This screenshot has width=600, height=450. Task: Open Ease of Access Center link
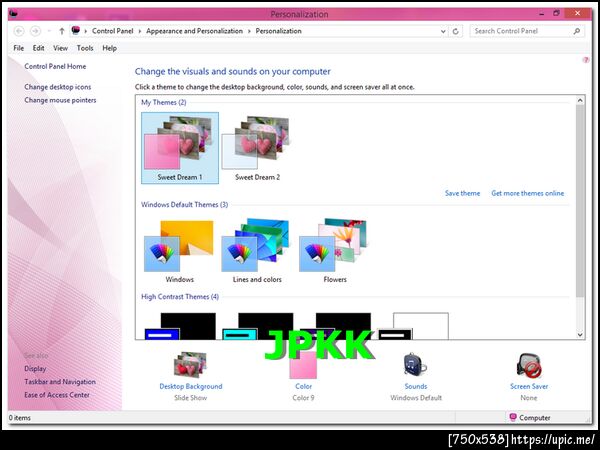tap(57, 395)
